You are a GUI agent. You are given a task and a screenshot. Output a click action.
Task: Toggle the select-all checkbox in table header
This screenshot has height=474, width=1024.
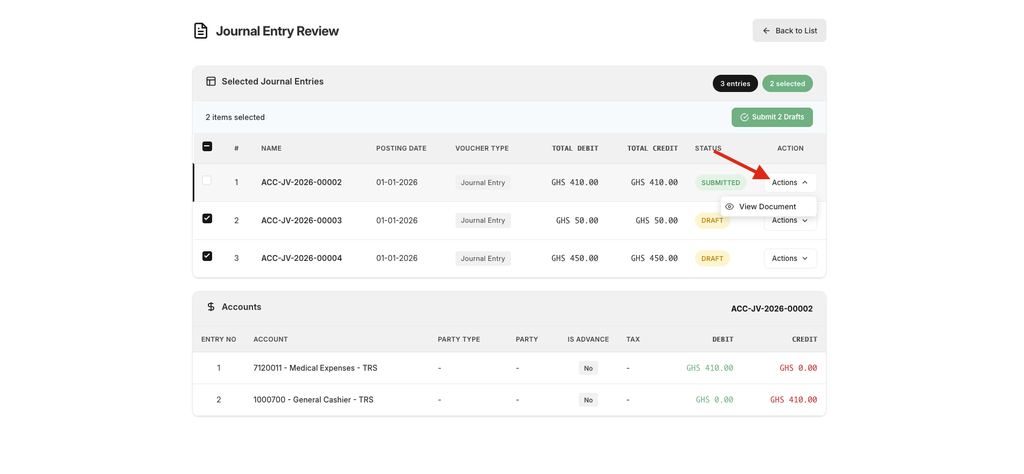(207, 147)
